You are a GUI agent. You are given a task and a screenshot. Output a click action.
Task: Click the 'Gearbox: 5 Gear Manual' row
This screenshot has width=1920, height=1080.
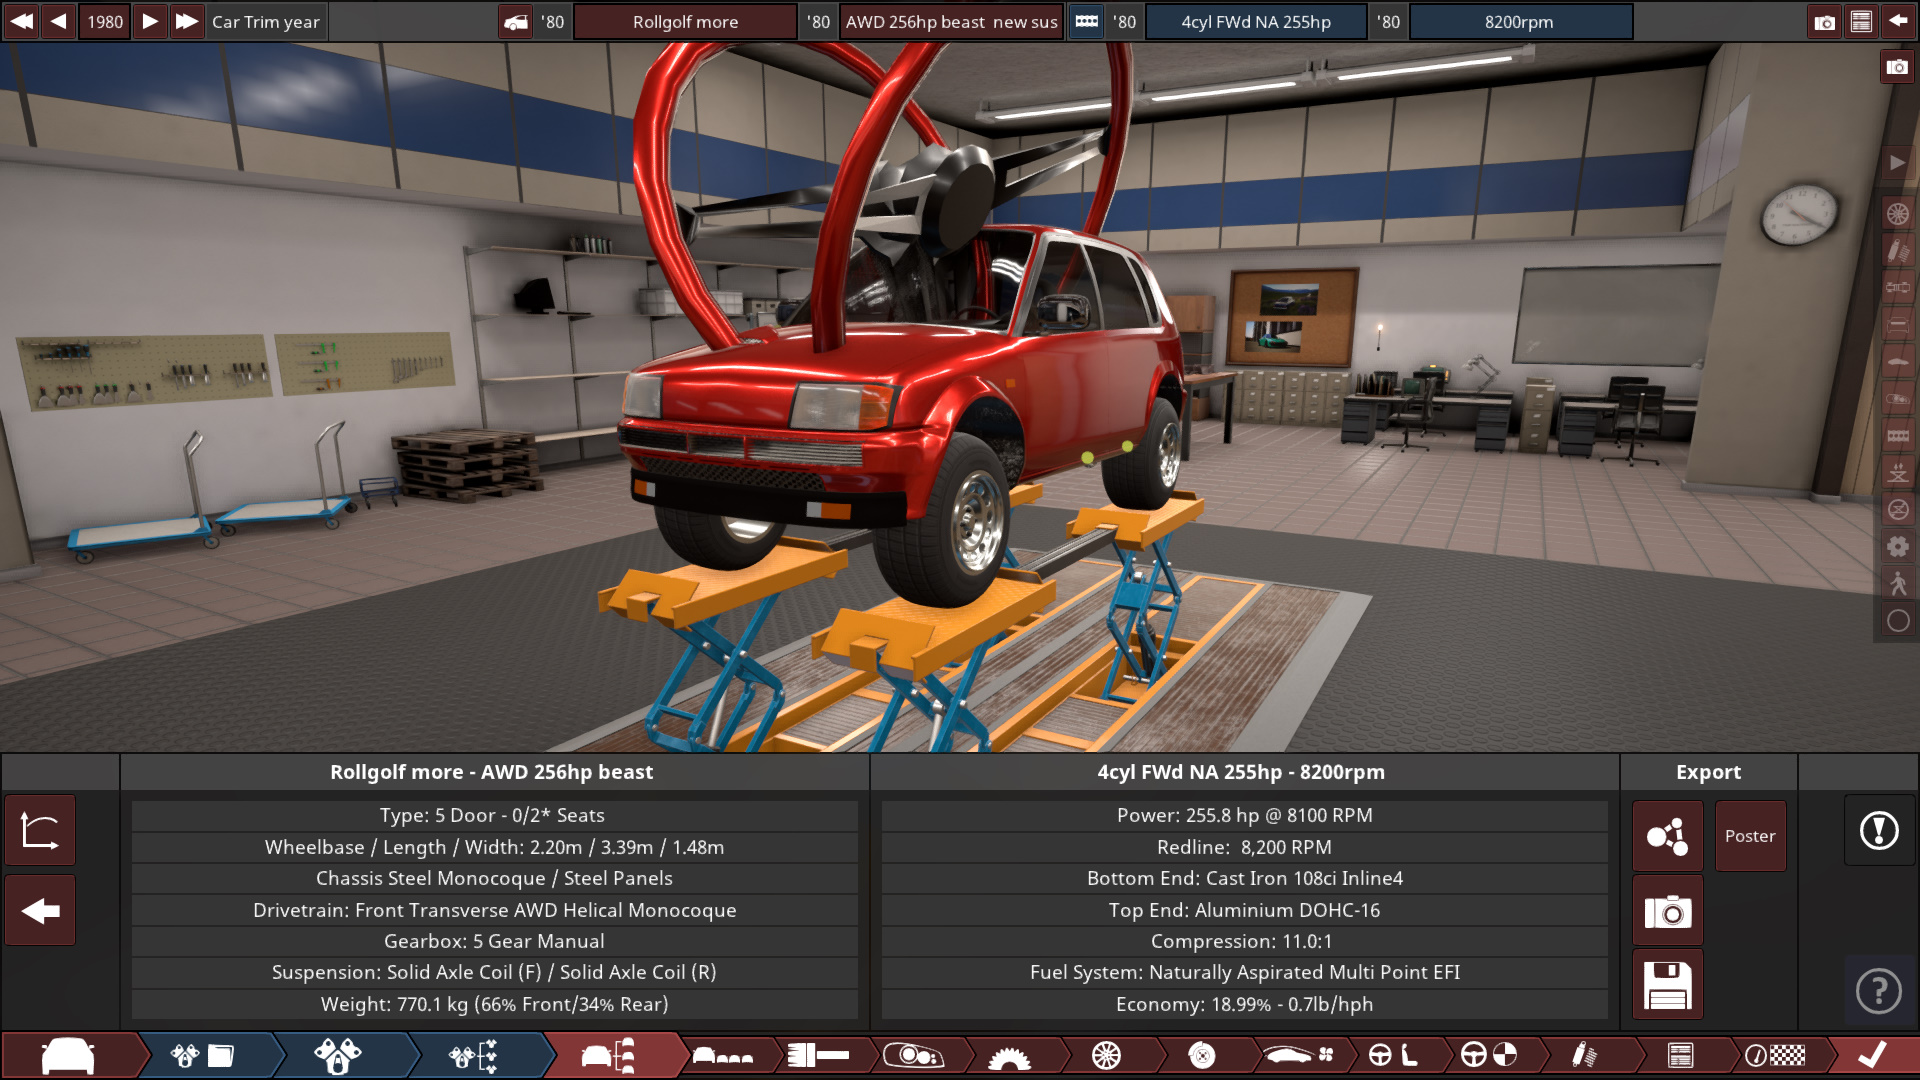click(494, 941)
